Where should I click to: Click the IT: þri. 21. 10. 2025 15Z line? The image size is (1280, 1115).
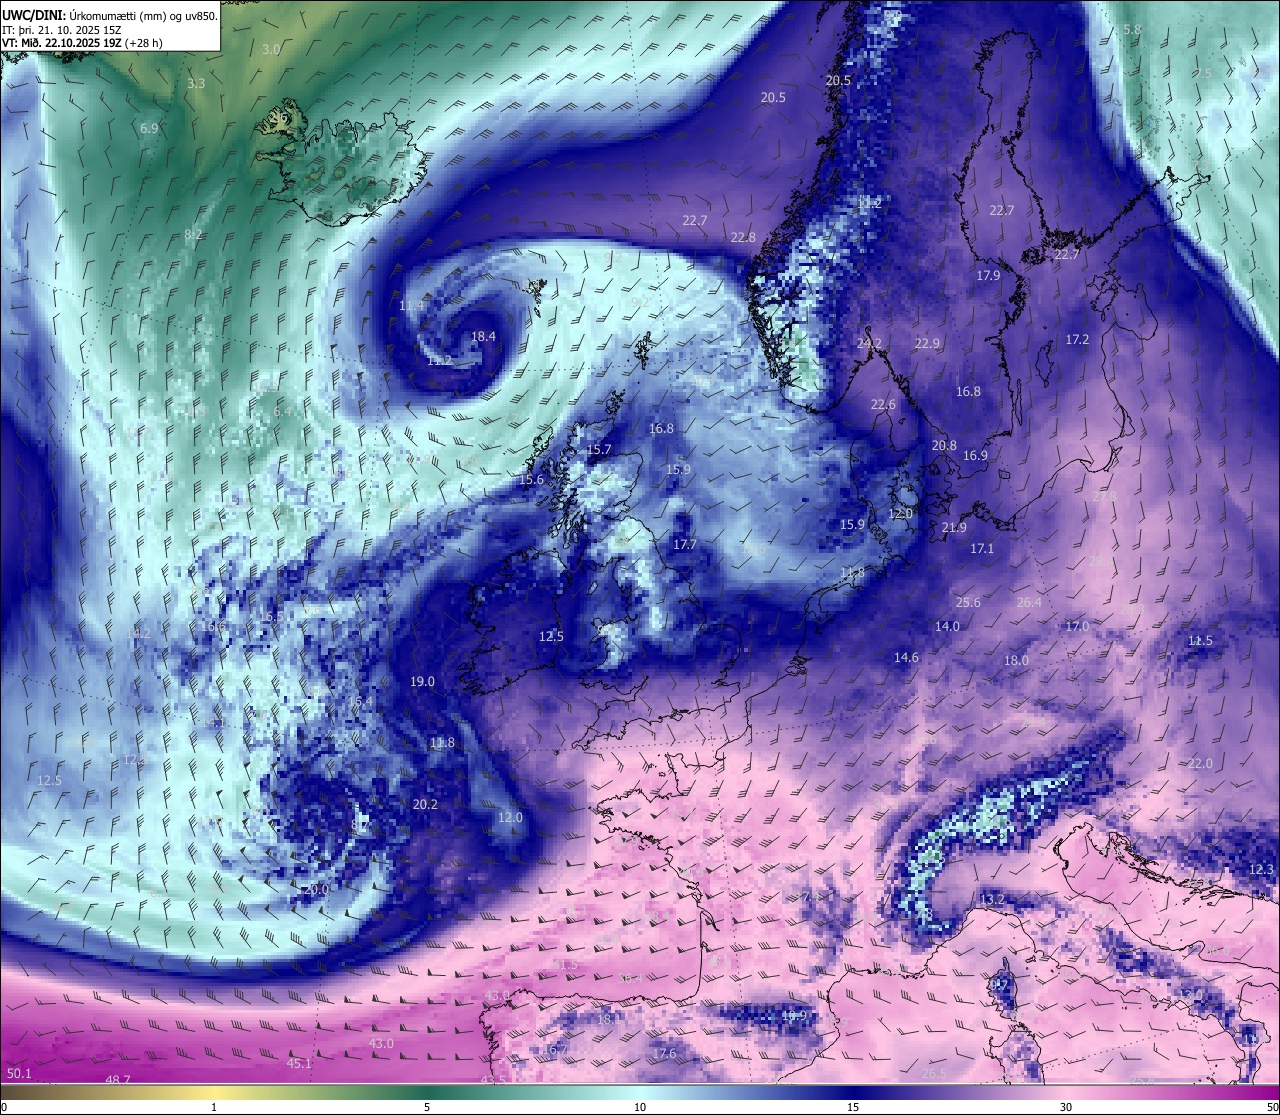[62, 30]
